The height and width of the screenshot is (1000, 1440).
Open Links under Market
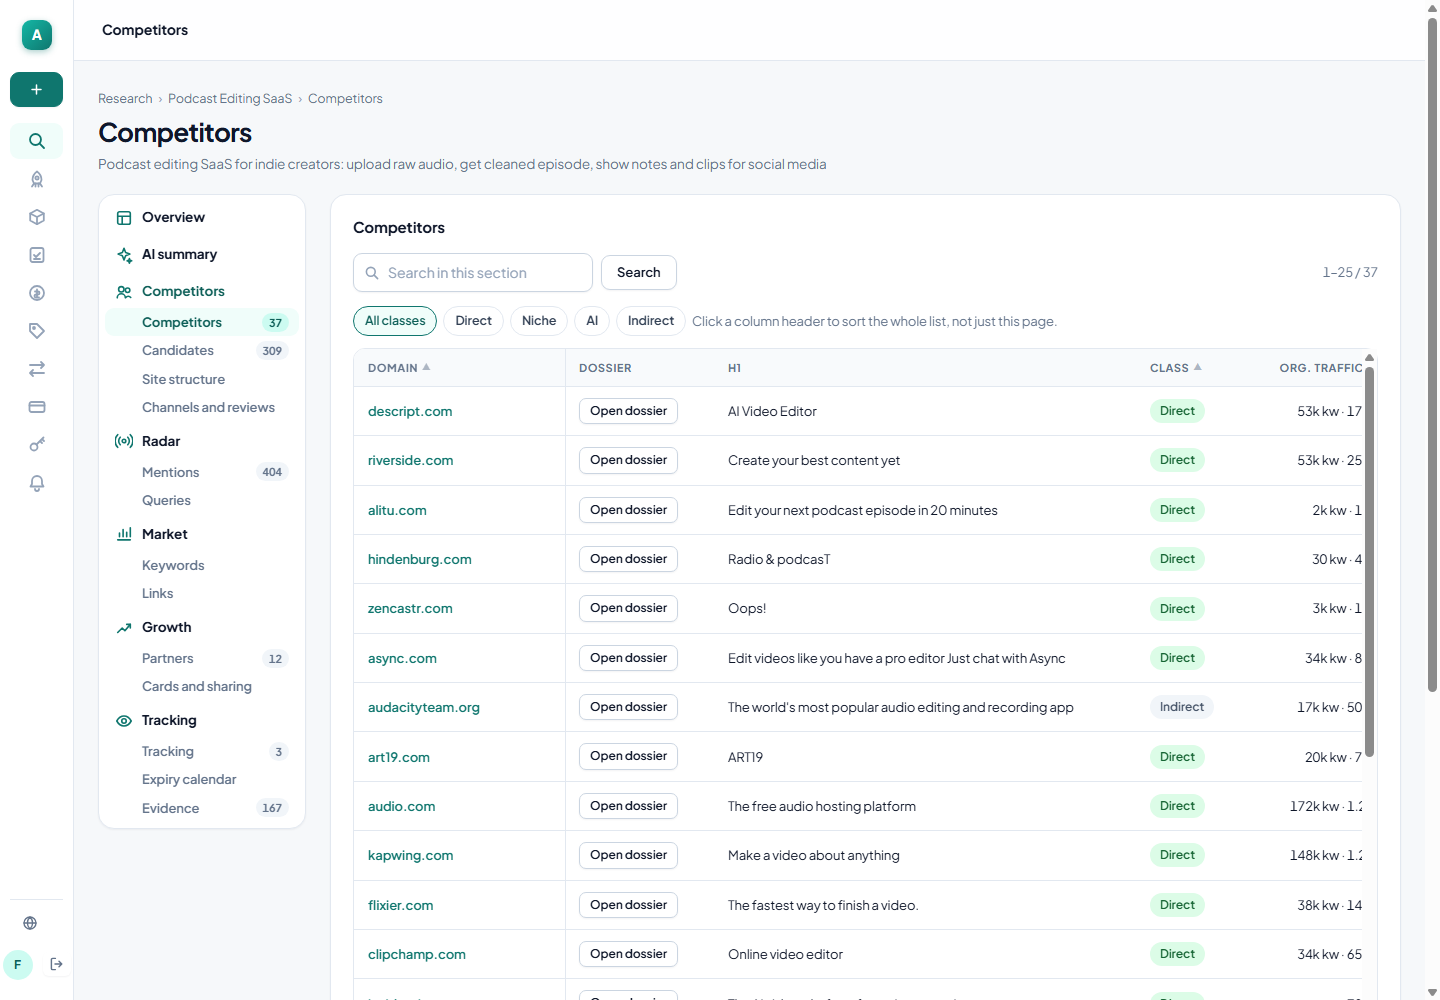tap(202, 593)
